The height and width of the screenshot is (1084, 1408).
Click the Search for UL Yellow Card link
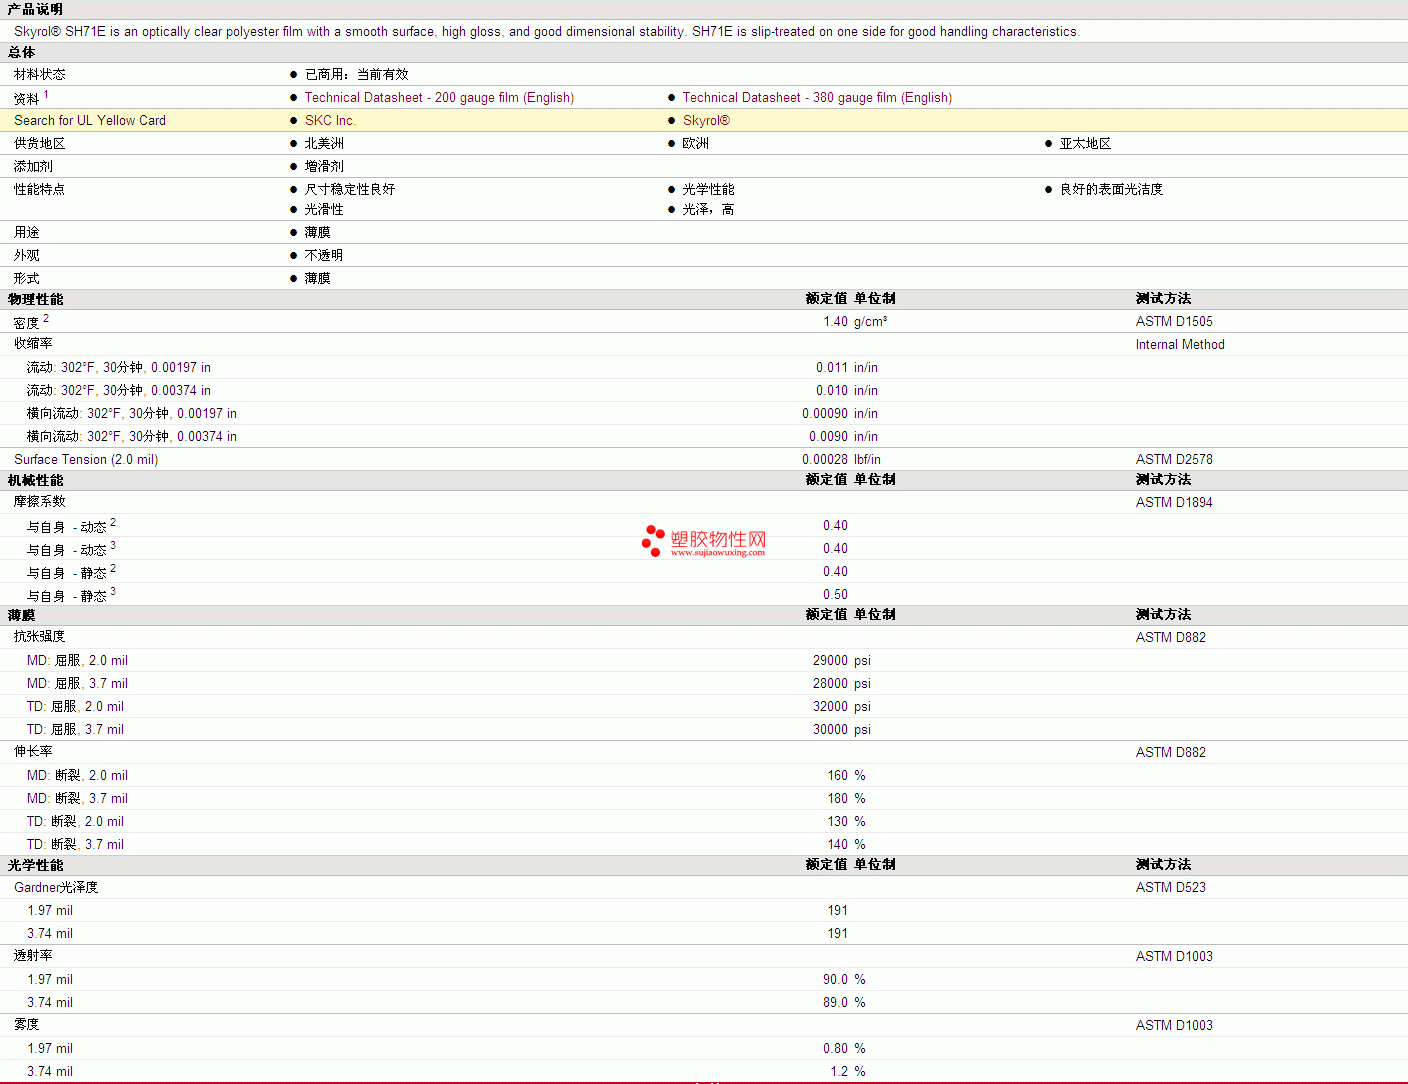[x=90, y=120]
